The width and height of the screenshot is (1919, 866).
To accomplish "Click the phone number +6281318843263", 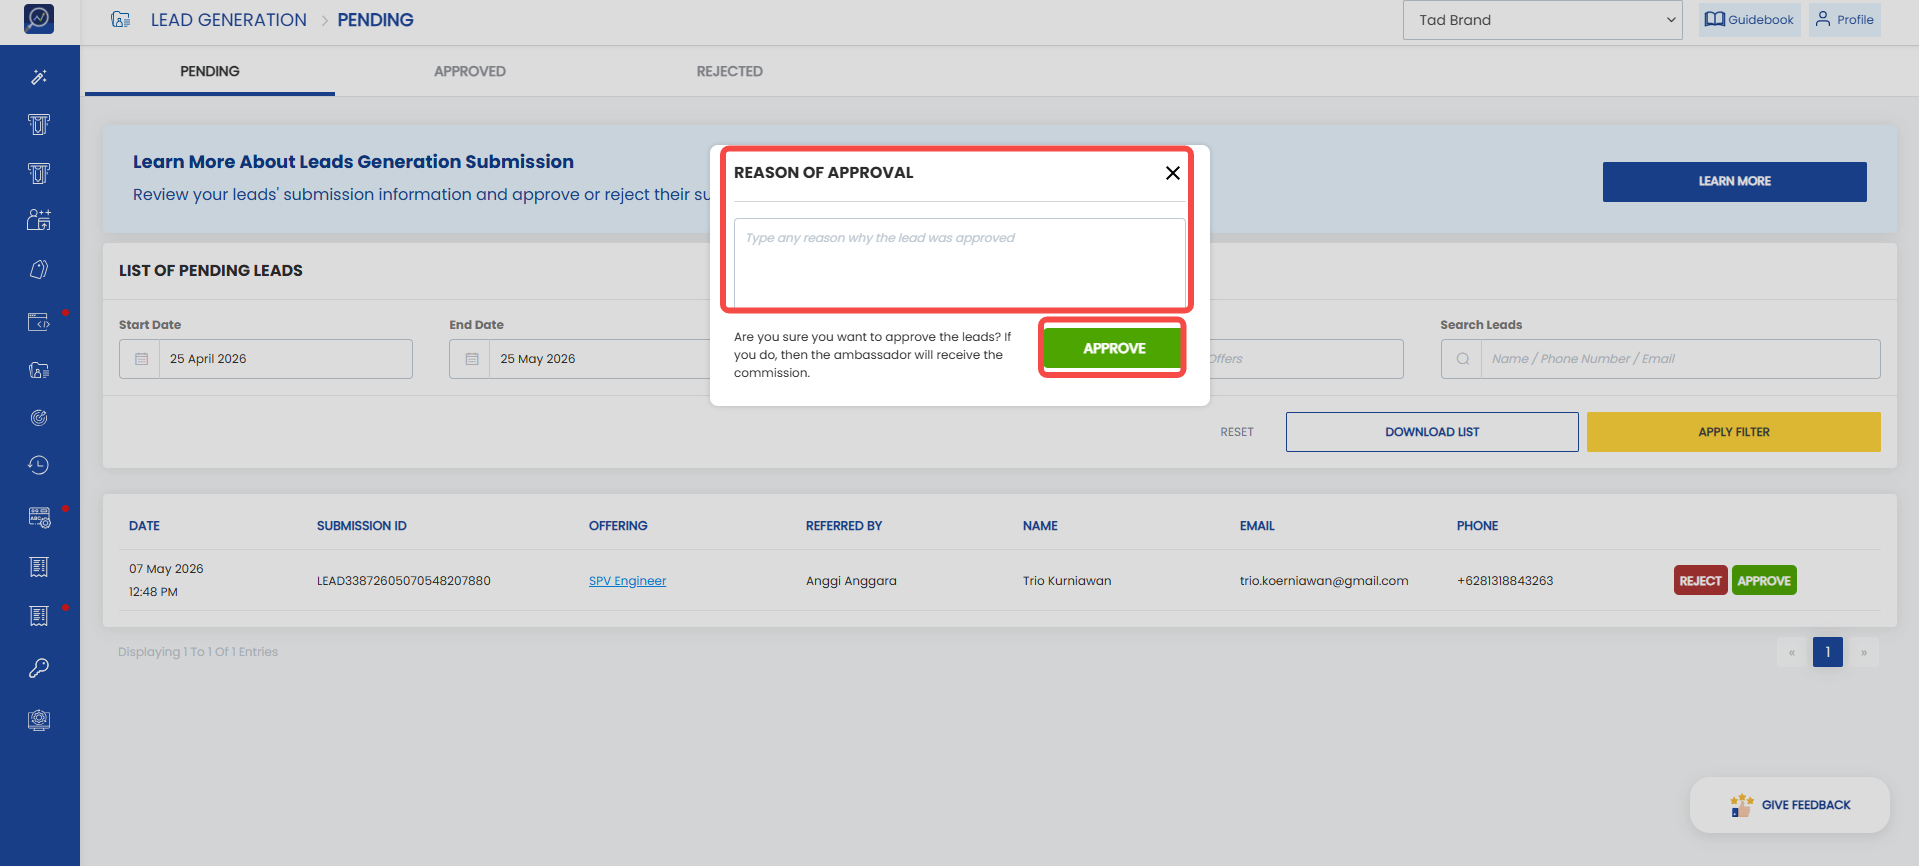I will 1505,581.
